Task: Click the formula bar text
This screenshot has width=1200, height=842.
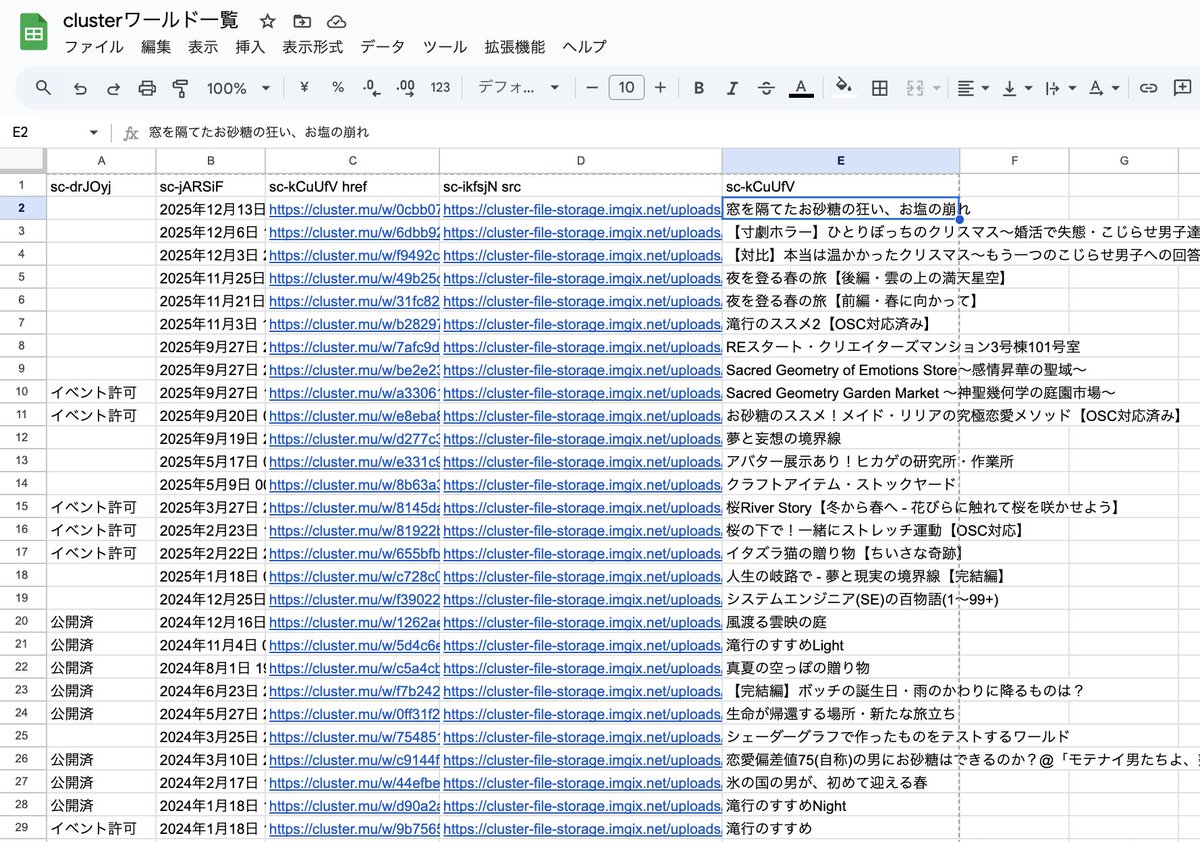Action: coord(259,132)
